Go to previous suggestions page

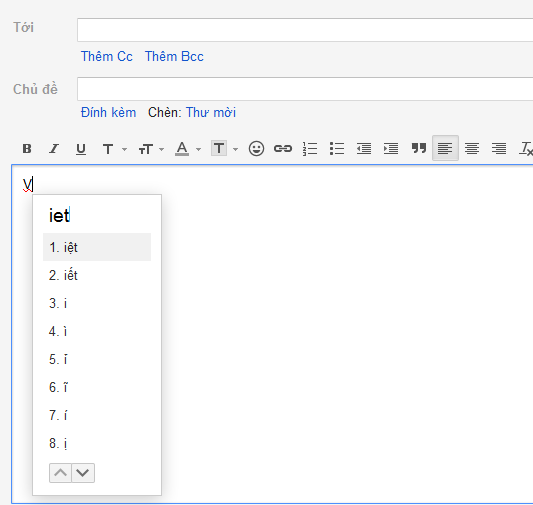pyautogui.click(x=60, y=473)
